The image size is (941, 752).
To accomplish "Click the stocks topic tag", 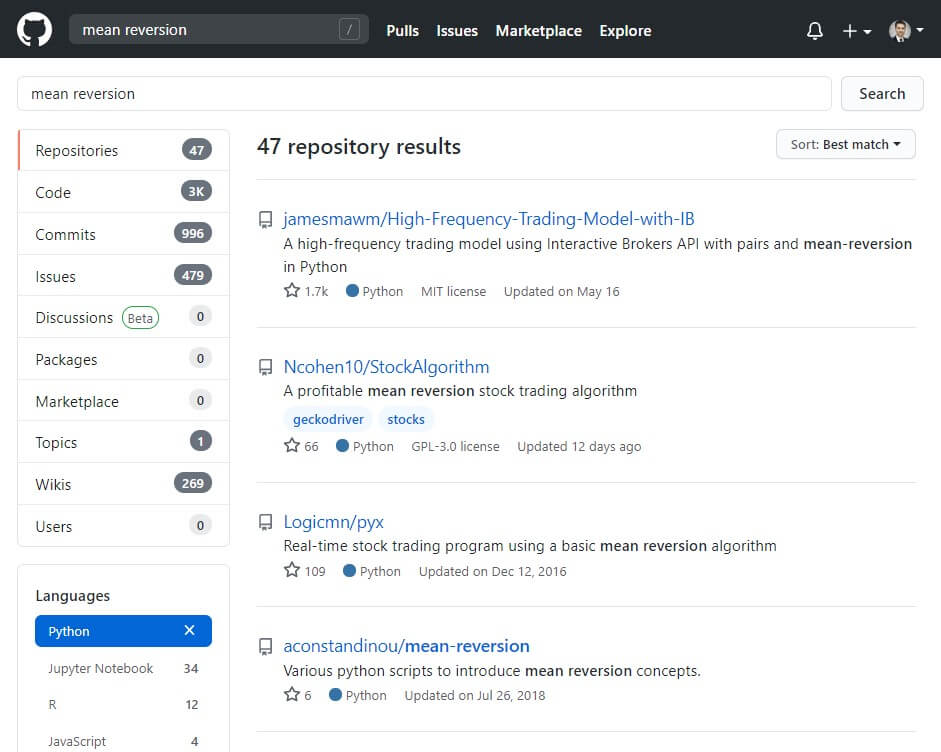I will [406, 420].
